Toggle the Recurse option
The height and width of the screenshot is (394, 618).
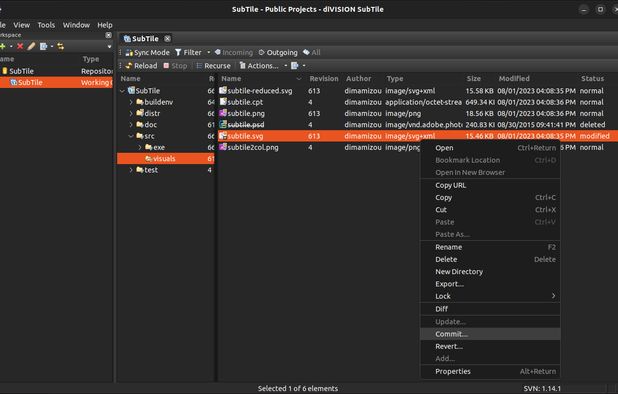[213, 66]
